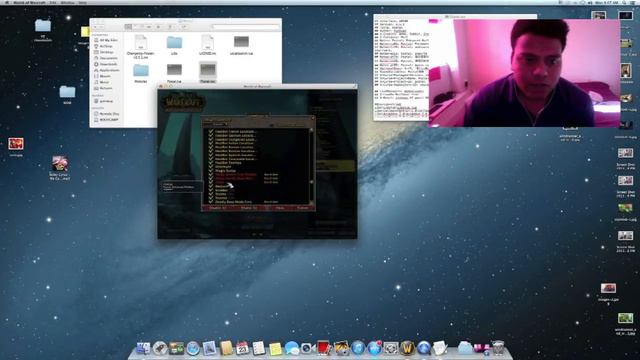
Task: Select Desktop in Finder sidebar
Action: click(x=104, y=52)
